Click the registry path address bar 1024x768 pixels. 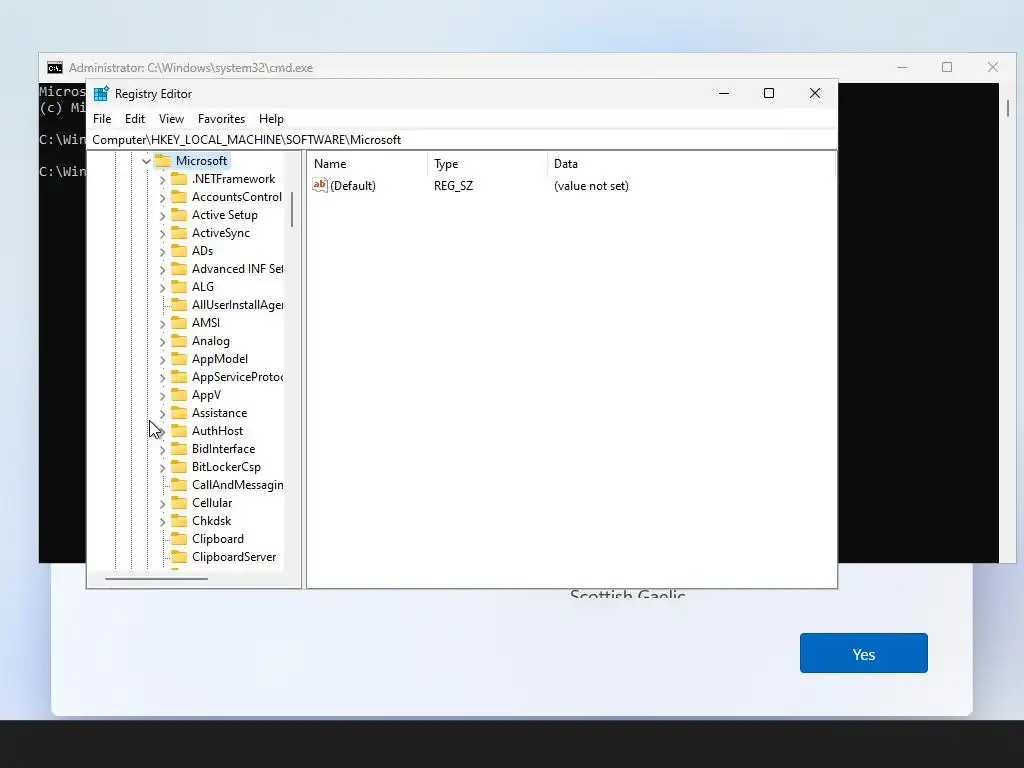coord(462,140)
